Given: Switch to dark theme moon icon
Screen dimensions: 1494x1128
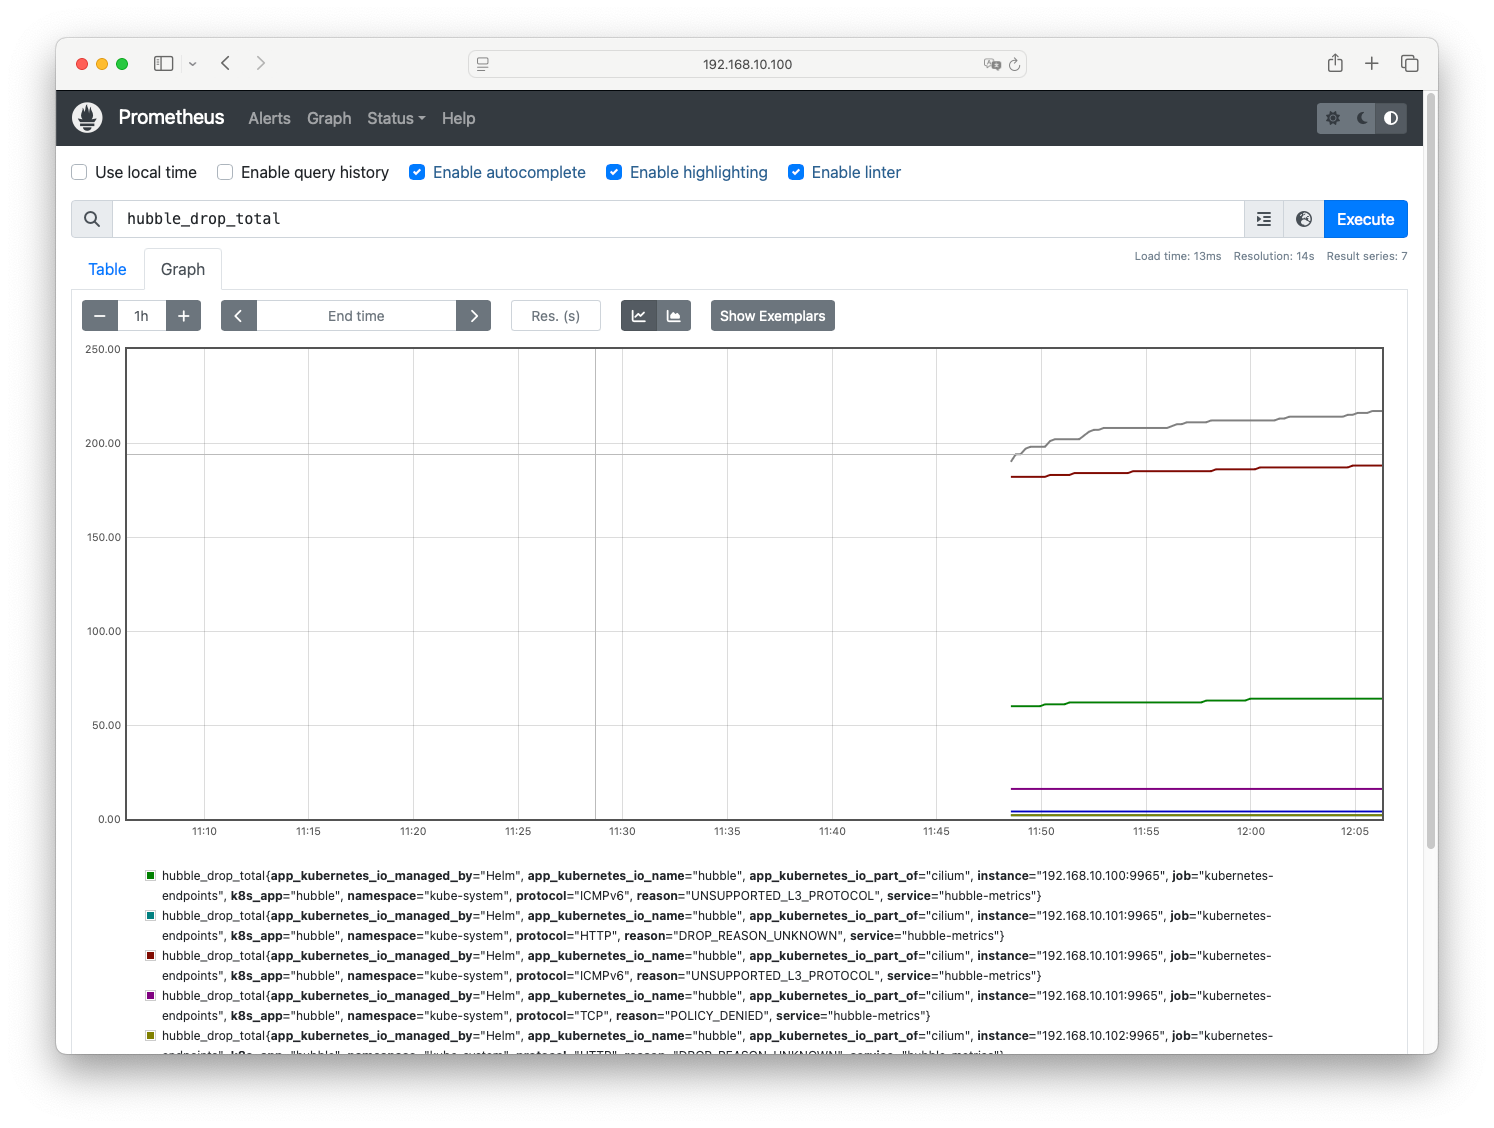Looking at the screenshot, I should (x=1362, y=118).
